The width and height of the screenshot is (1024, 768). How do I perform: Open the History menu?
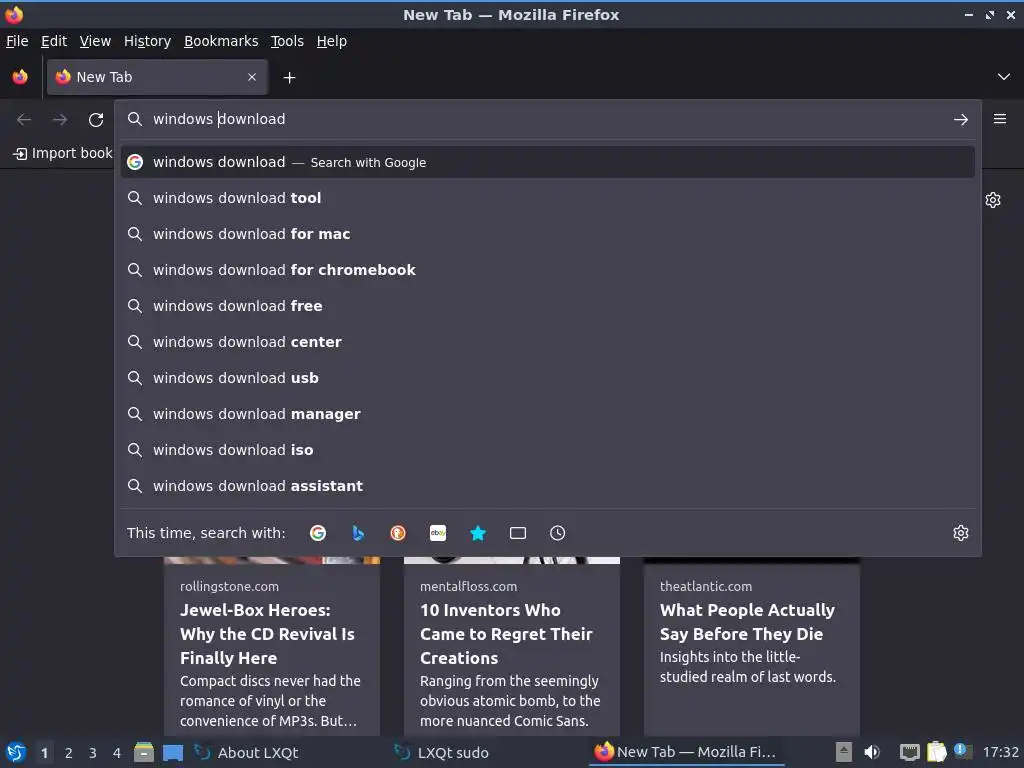click(x=148, y=41)
